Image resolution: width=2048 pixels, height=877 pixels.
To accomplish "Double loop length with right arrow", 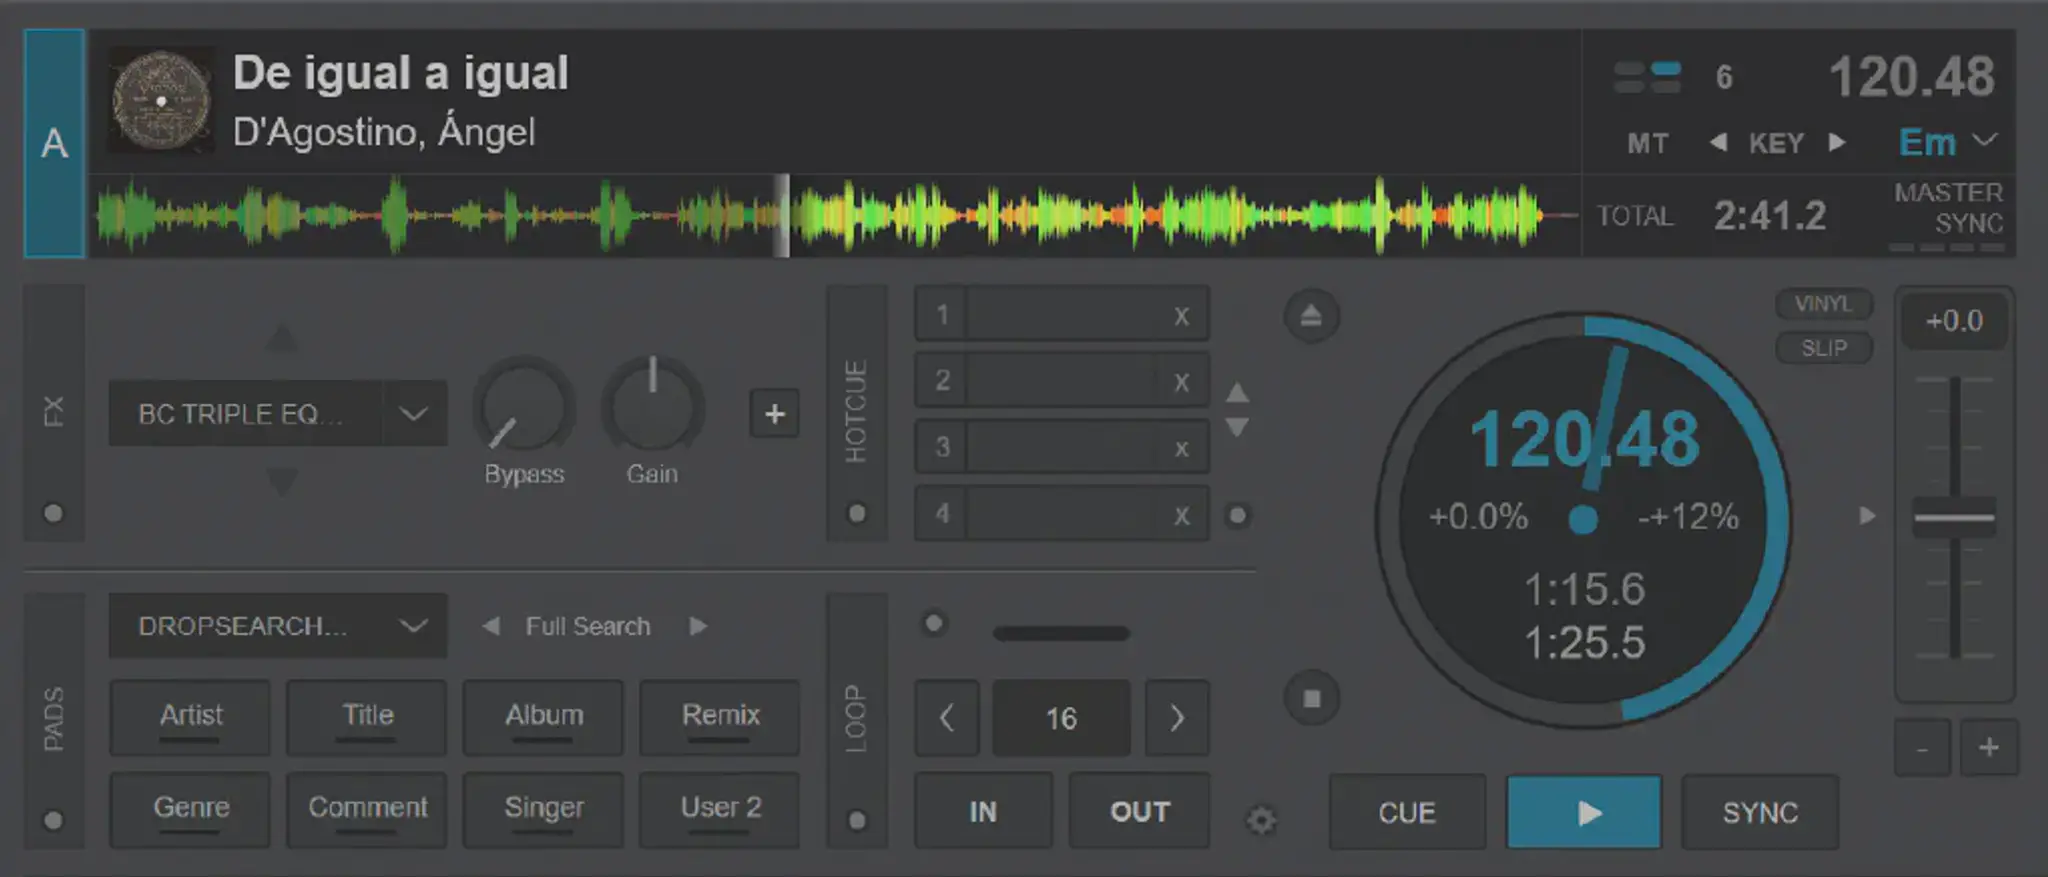I will 1177,718.
